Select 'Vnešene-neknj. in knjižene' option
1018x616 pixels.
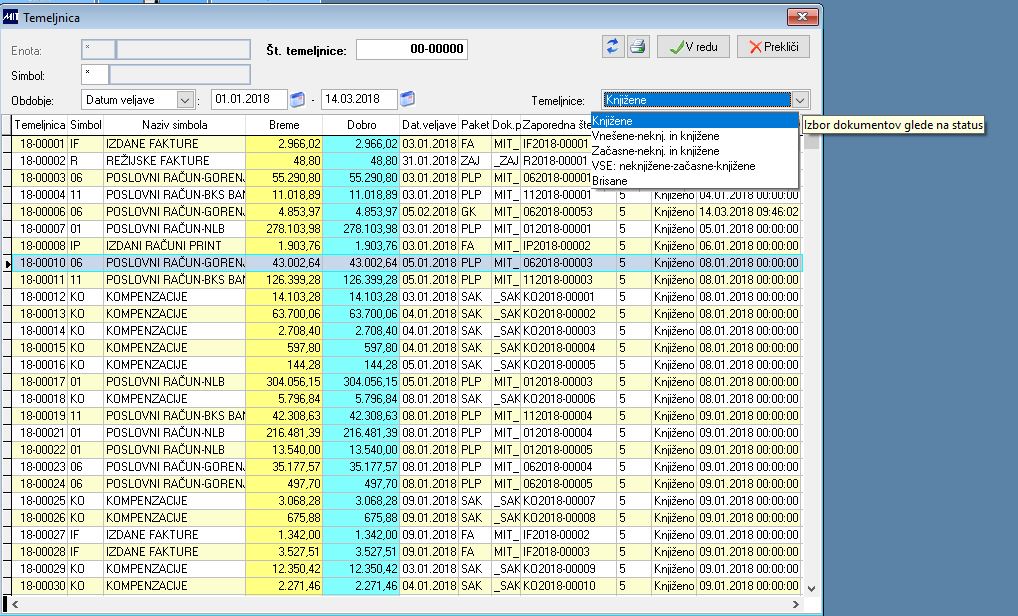[x=655, y=136]
